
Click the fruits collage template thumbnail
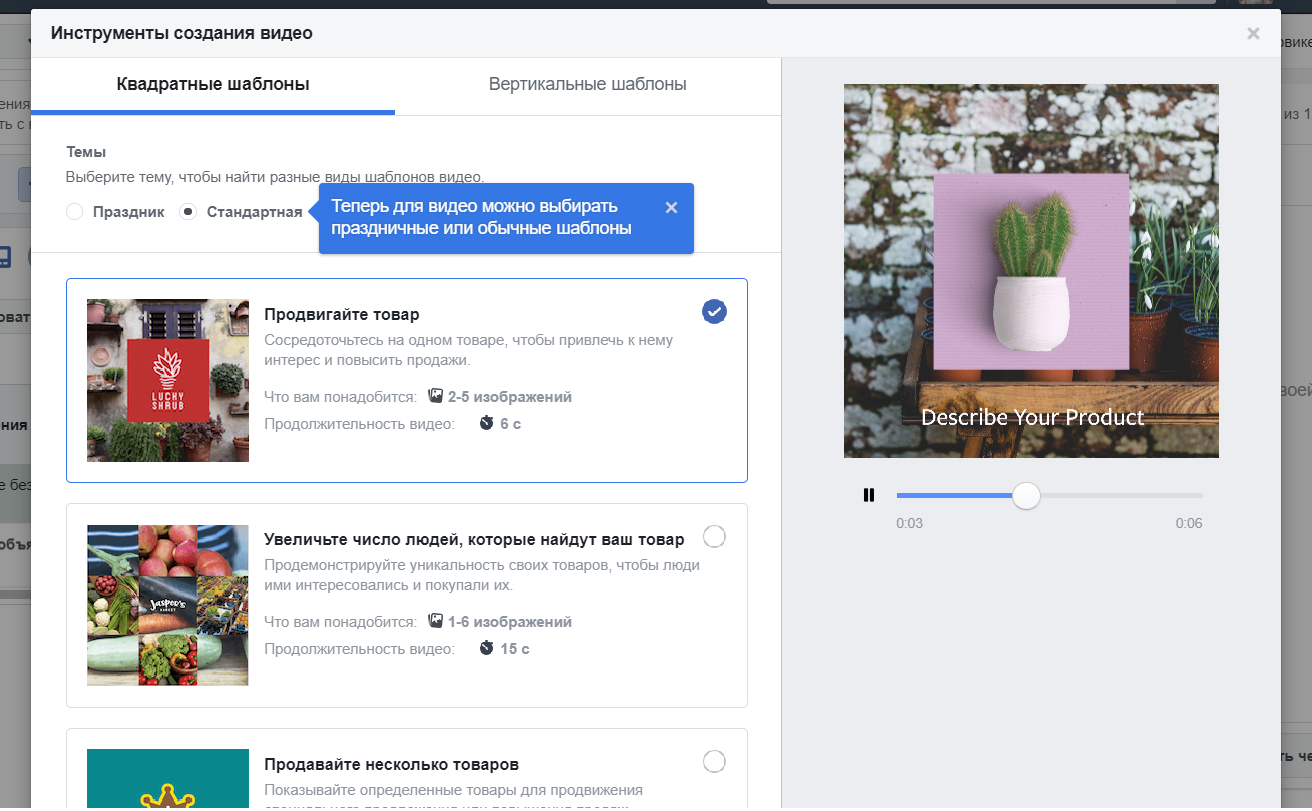[167, 605]
